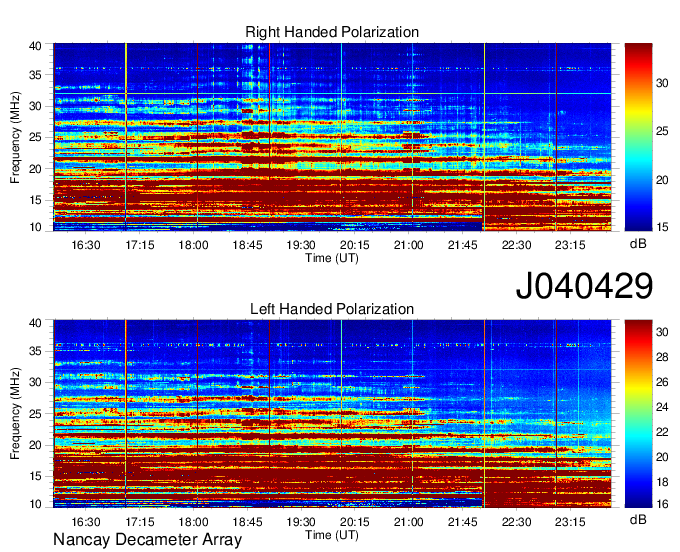Click the 20:15 tick on bottom time axis

[x=355, y=522]
